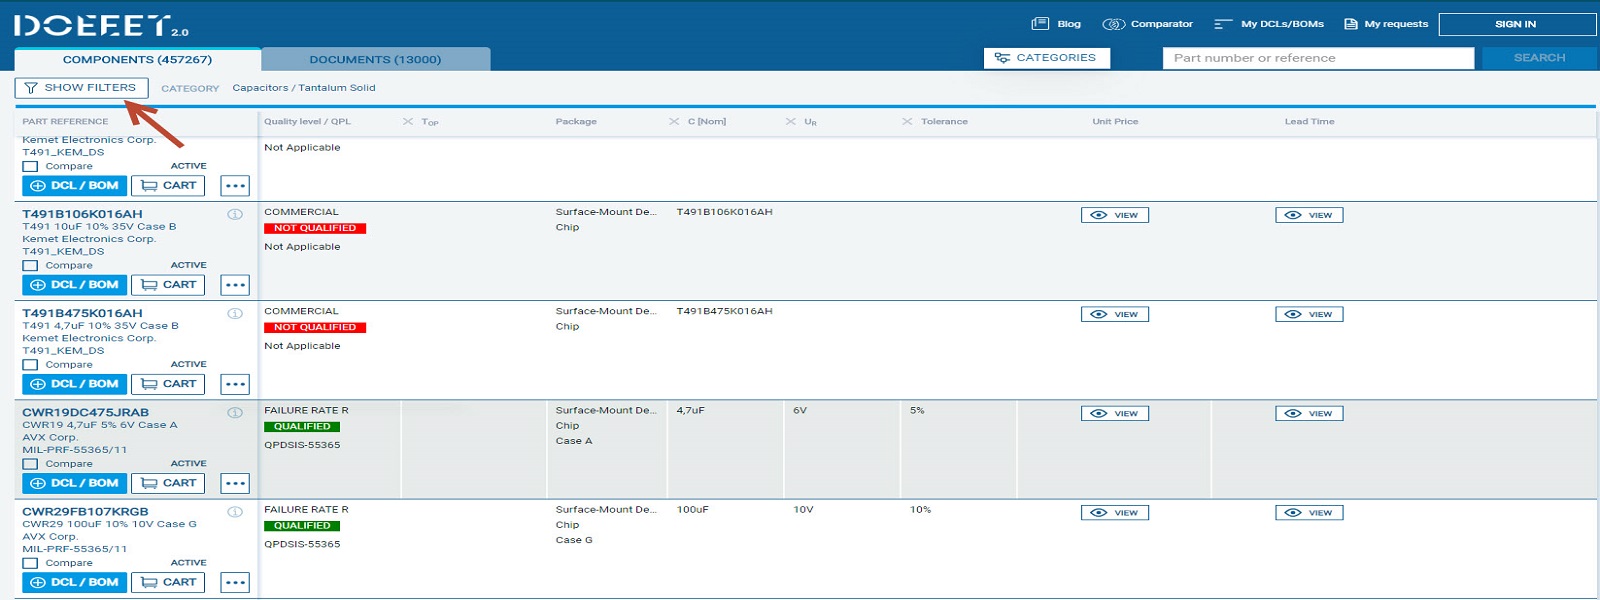Click the Quality level / QPL column header
Viewport: 1600px width, 600px height.
click(x=307, y=122)
